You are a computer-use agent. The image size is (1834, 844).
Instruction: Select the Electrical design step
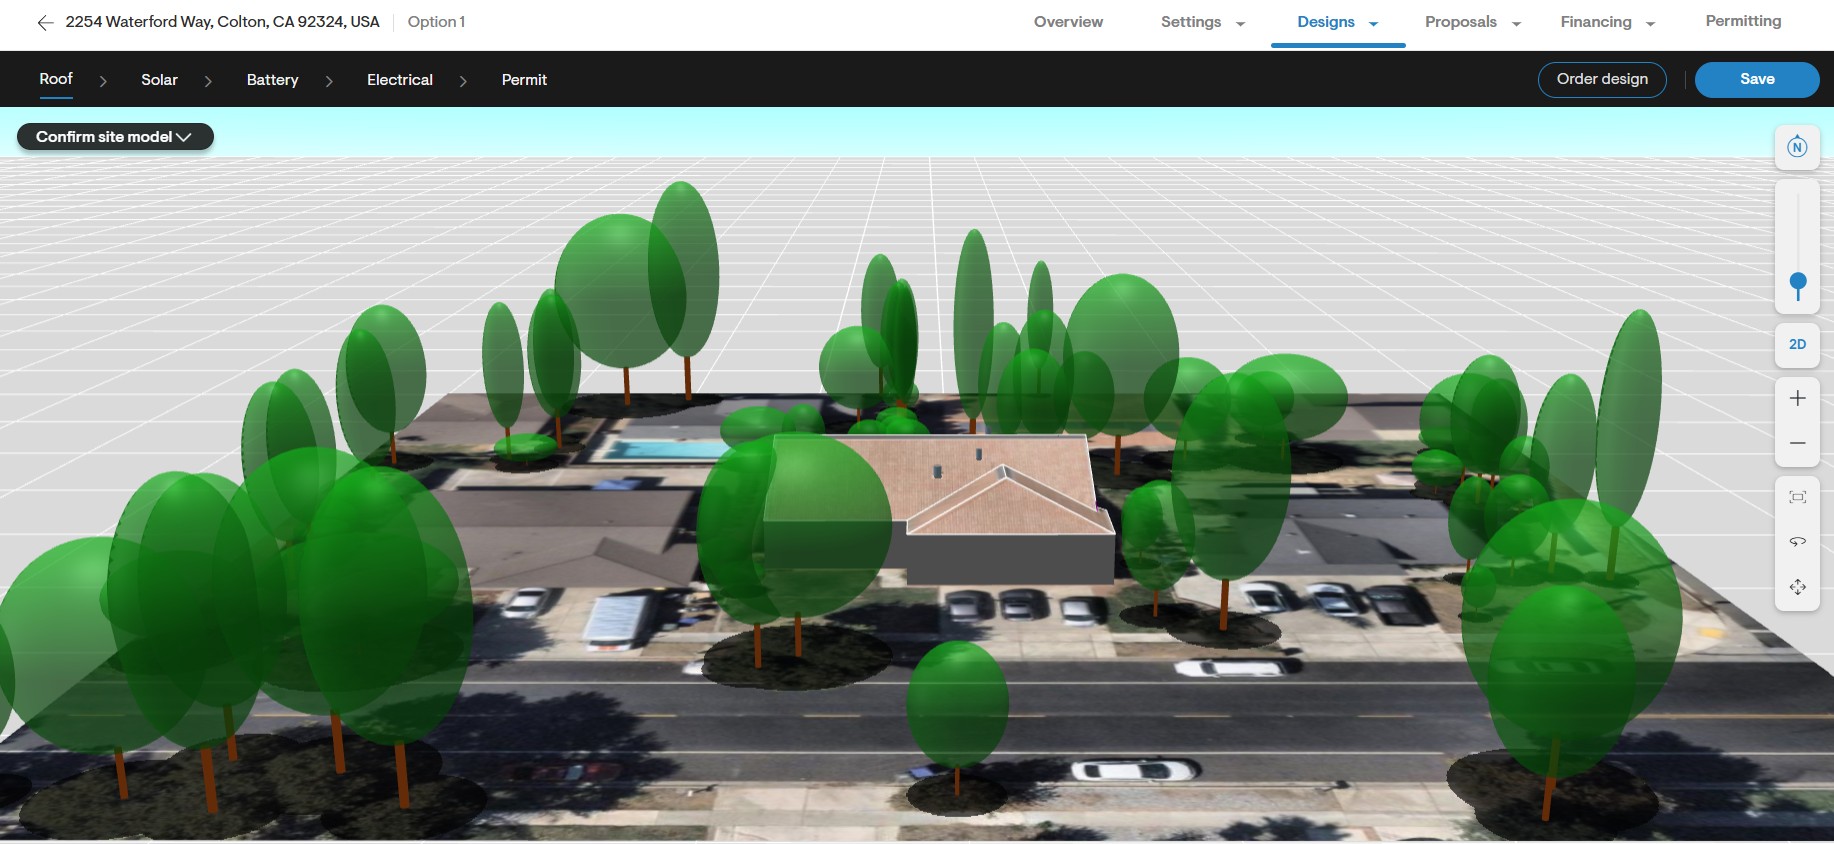click(400, 80)
